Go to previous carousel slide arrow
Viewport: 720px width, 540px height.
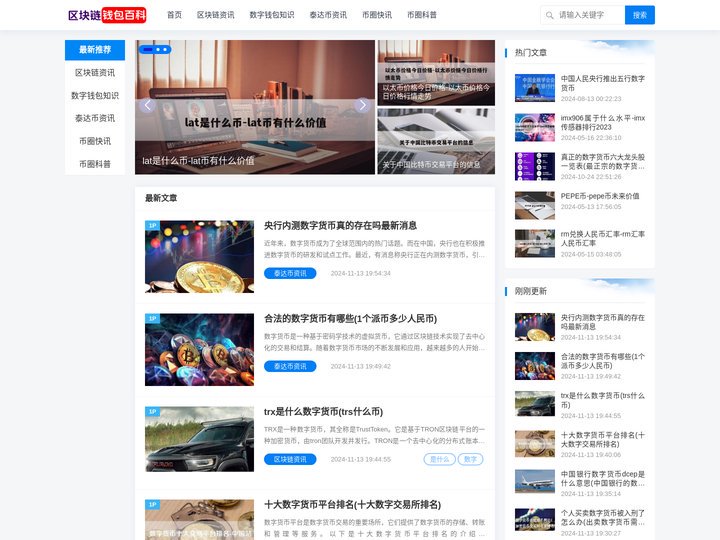(x=147, y=105)
